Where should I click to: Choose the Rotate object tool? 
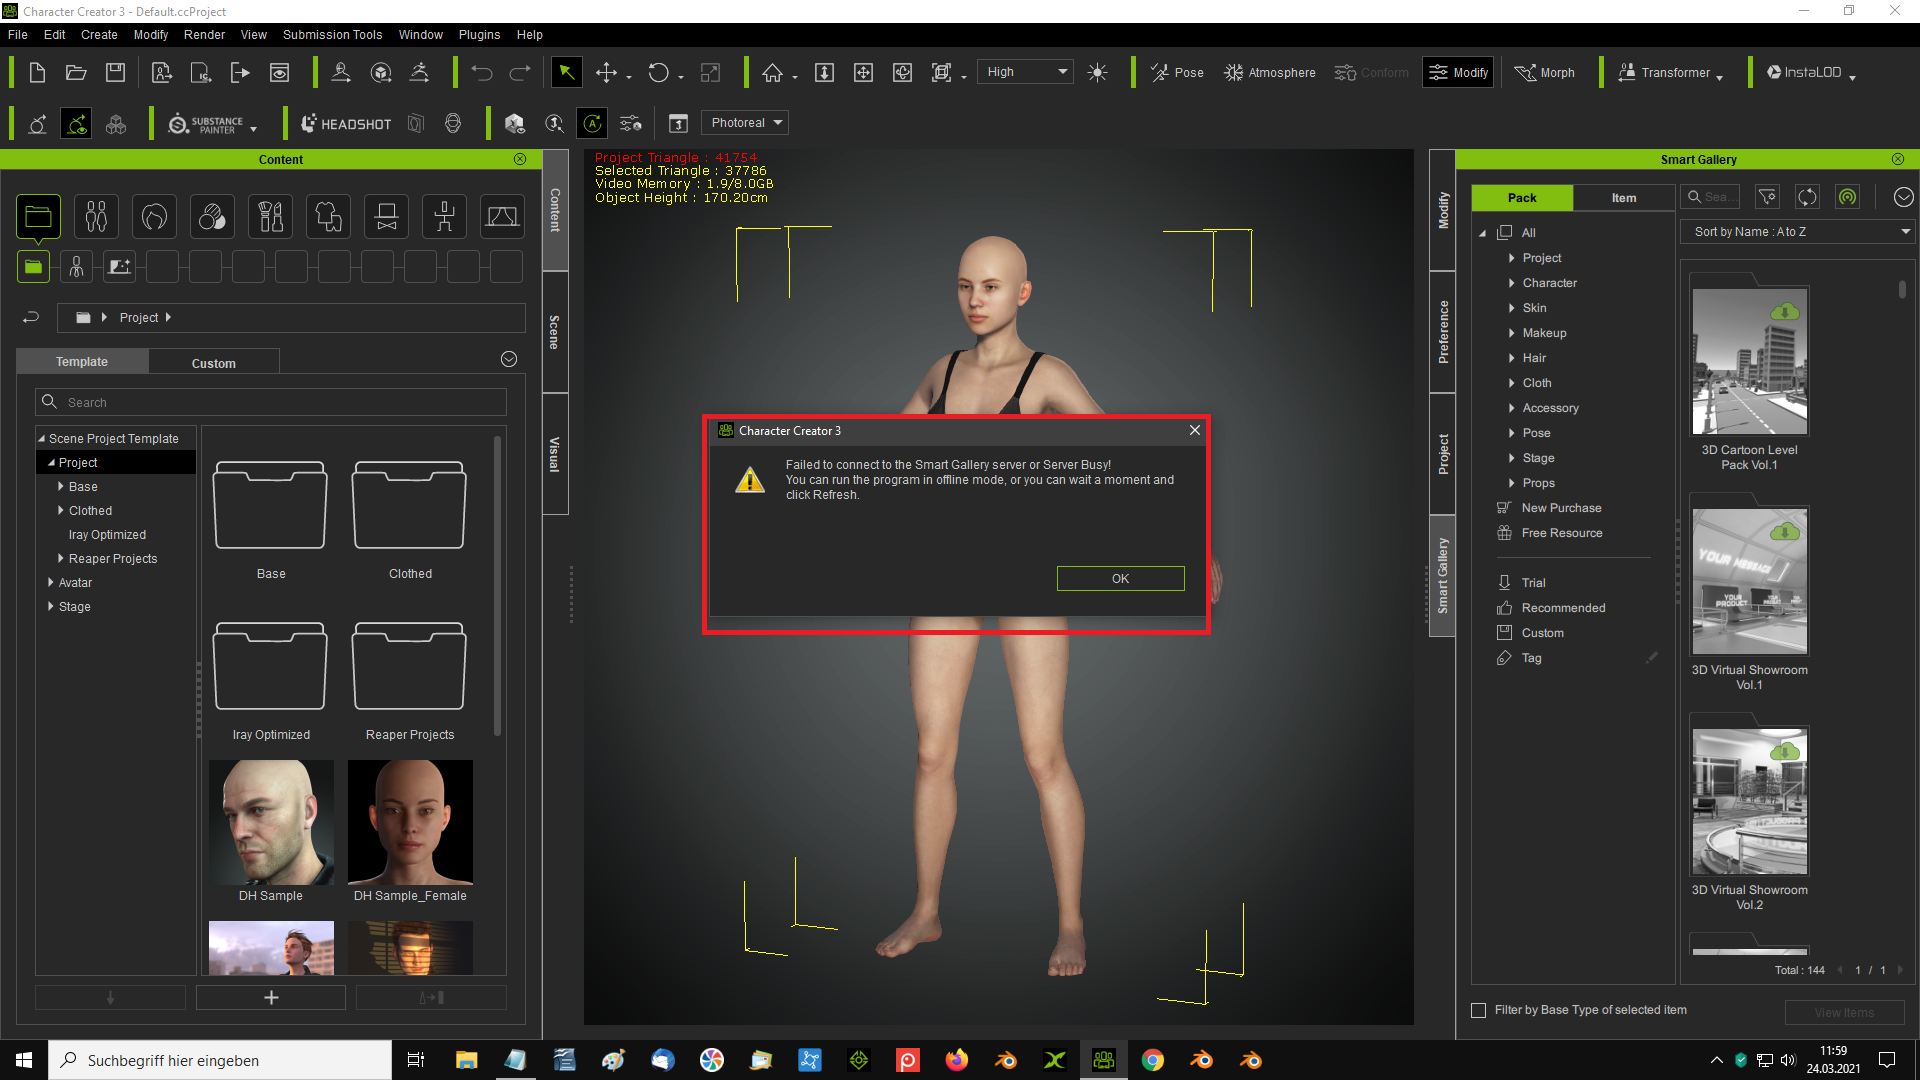[658, 73]
